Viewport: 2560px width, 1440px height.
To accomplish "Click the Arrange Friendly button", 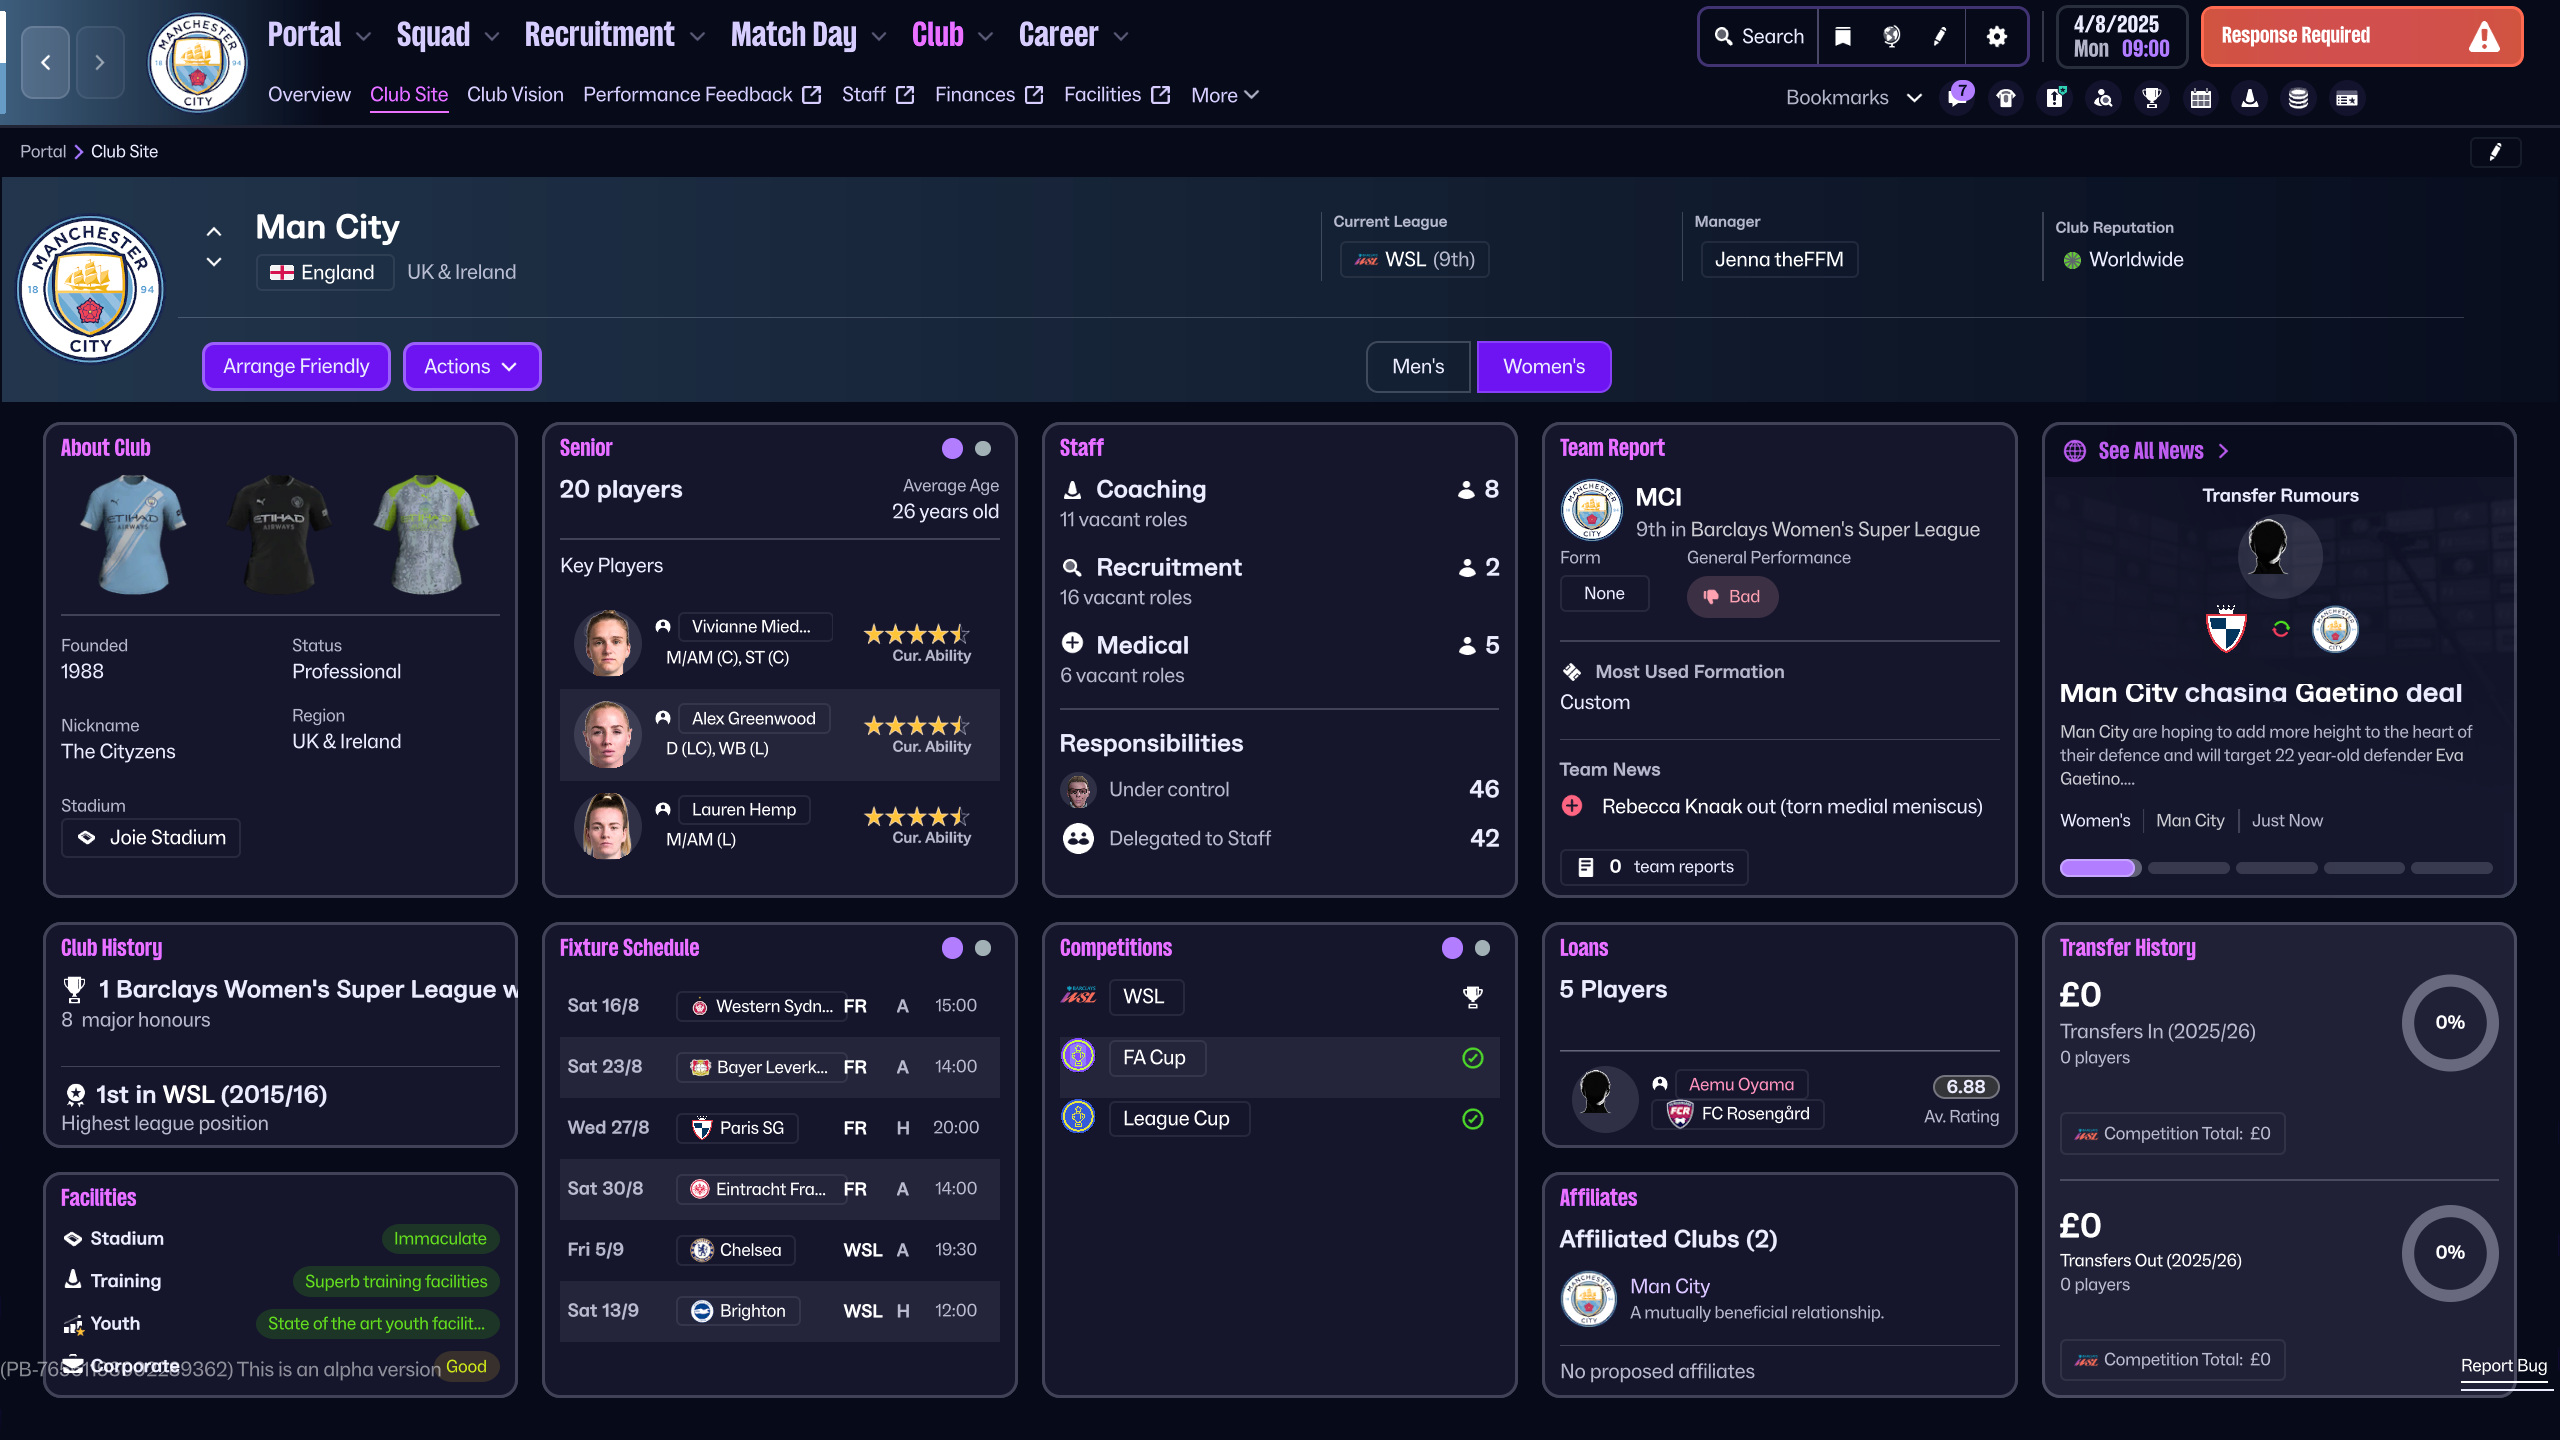I will click(296, 367).
